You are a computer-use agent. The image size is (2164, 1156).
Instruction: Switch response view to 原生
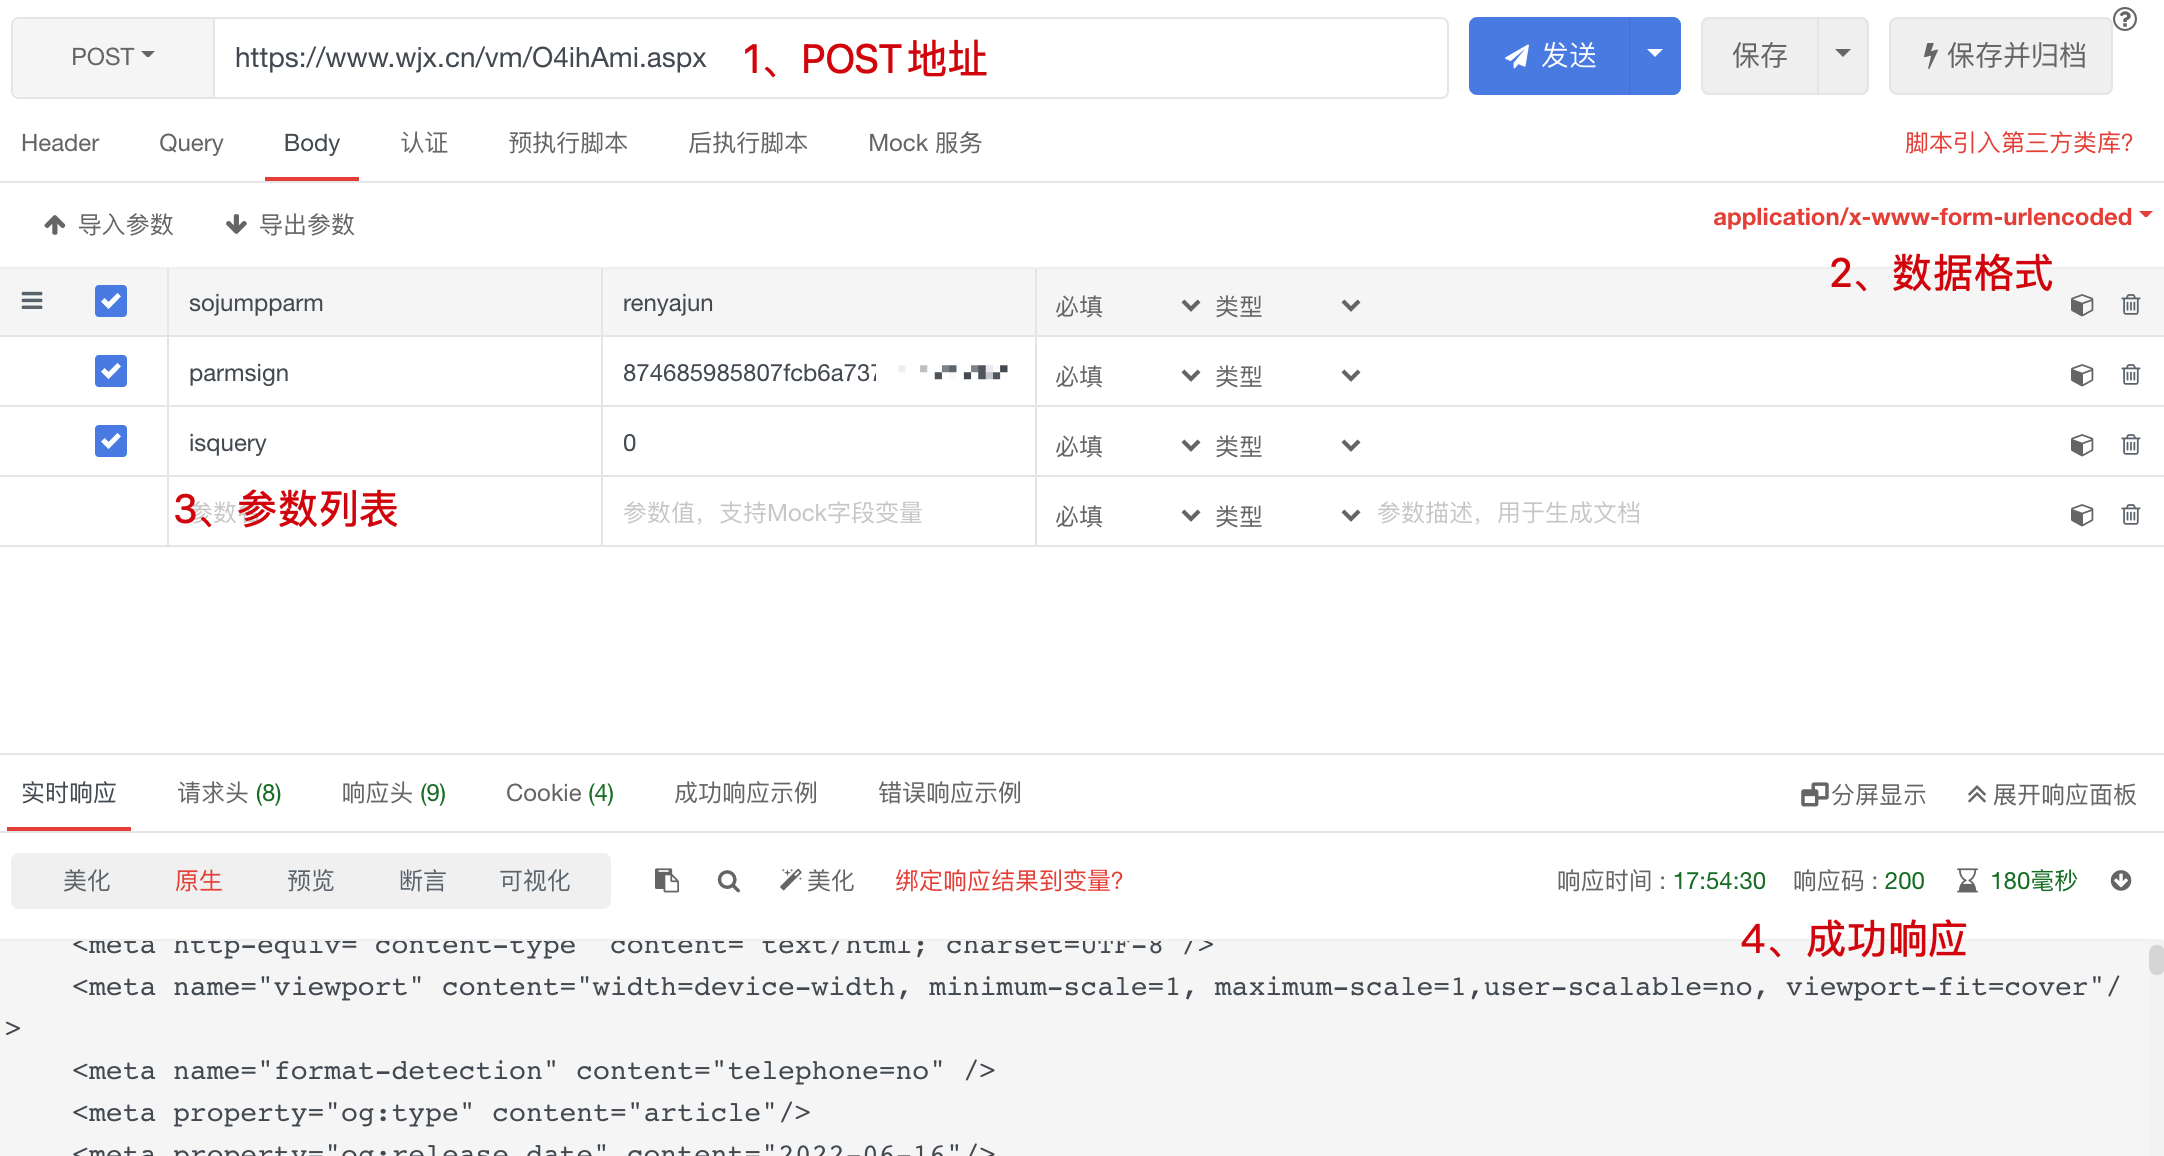[199, 880]
